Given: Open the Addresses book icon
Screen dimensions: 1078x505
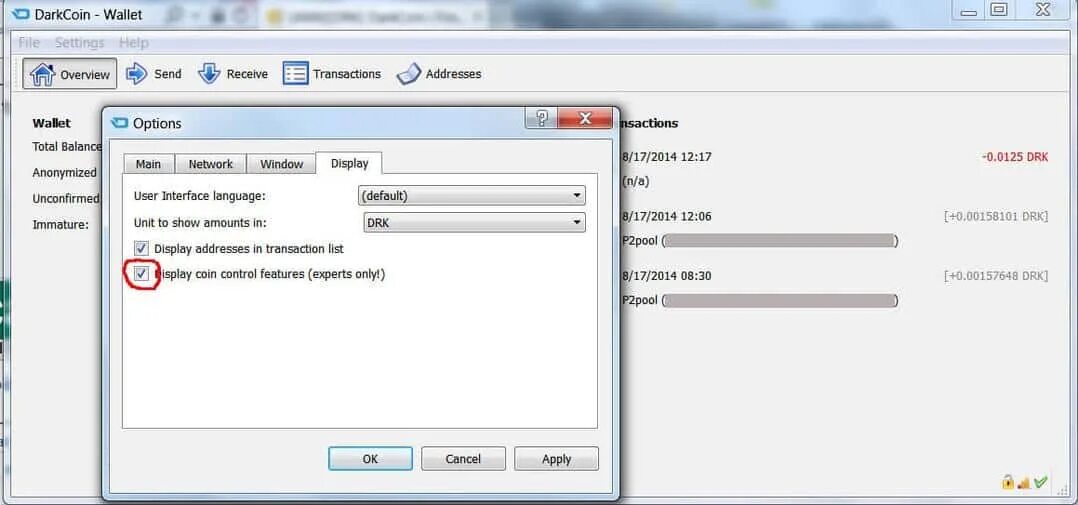Looking at the screenshot, I should click(408, 74).
